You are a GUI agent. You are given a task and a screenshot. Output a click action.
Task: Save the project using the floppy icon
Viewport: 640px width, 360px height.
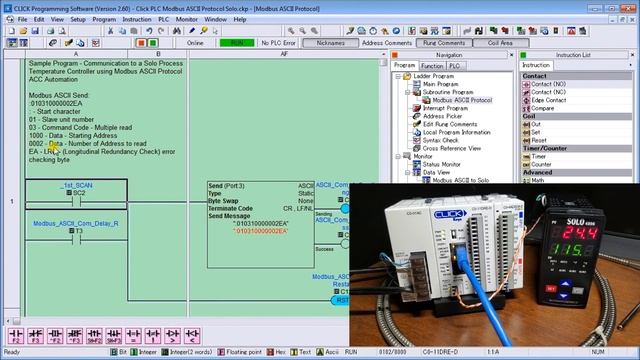tap(35, 31)
